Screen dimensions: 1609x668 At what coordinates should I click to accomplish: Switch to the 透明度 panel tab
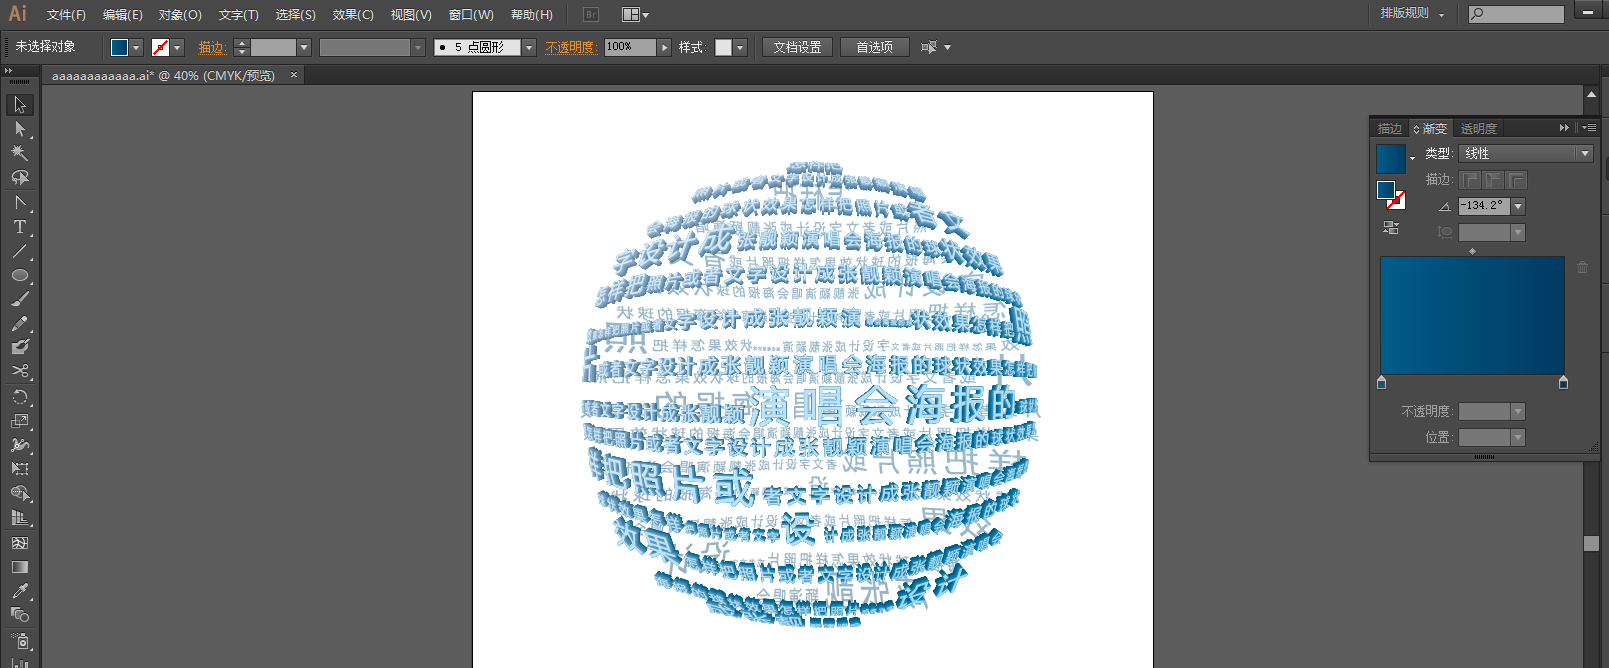[x=1478, y=129]
